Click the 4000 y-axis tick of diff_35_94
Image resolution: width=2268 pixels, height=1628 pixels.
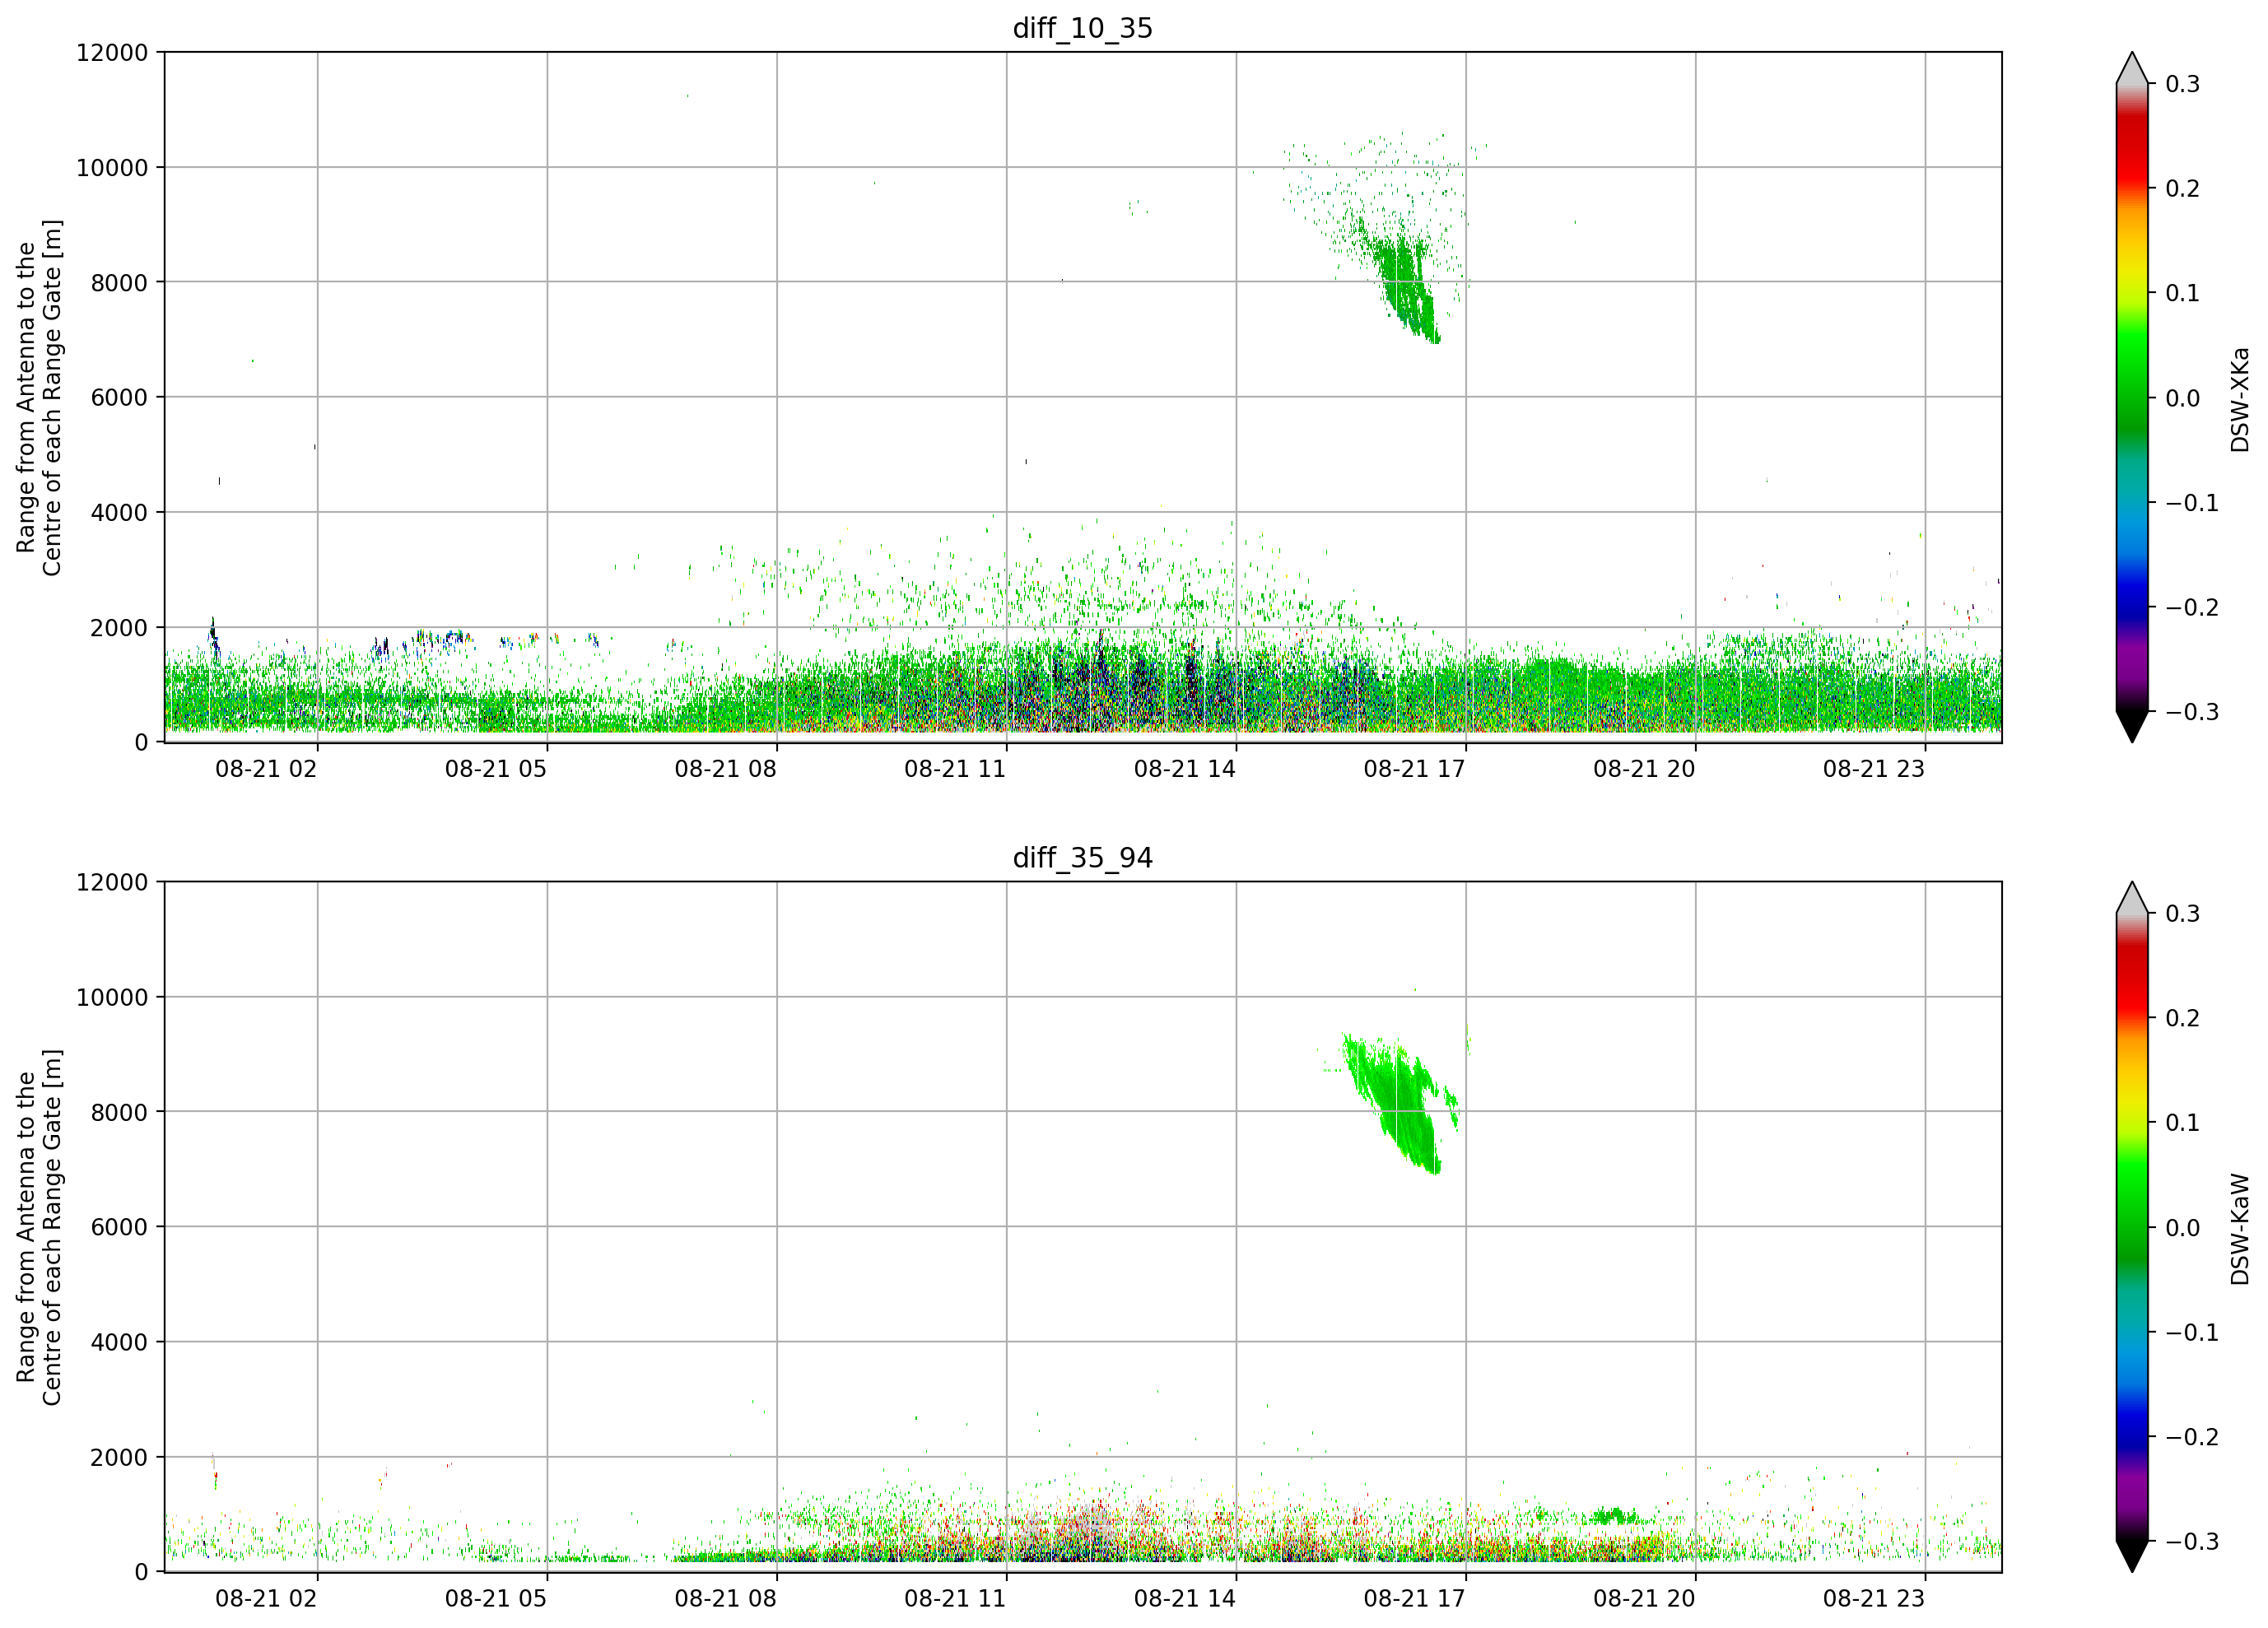coord(119,1343)
